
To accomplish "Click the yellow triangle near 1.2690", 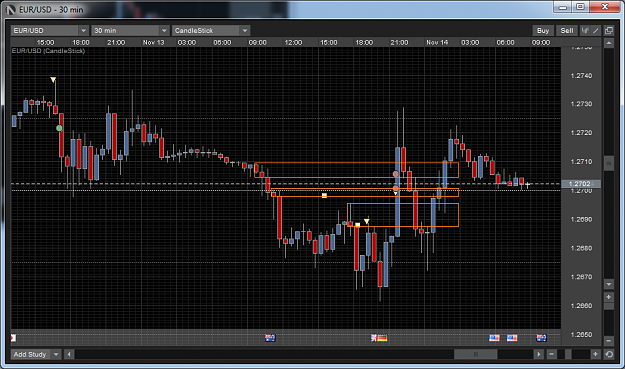I will coord(366,221).
